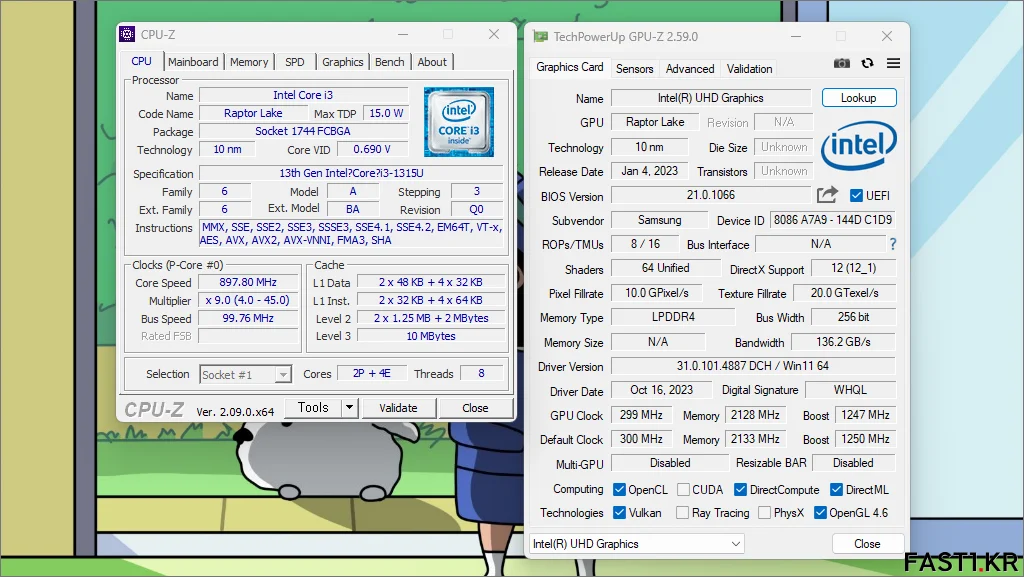Switch to the Validation tab in GPU-Z
The height and width of the screenshot is (577, 1024).
749,69
